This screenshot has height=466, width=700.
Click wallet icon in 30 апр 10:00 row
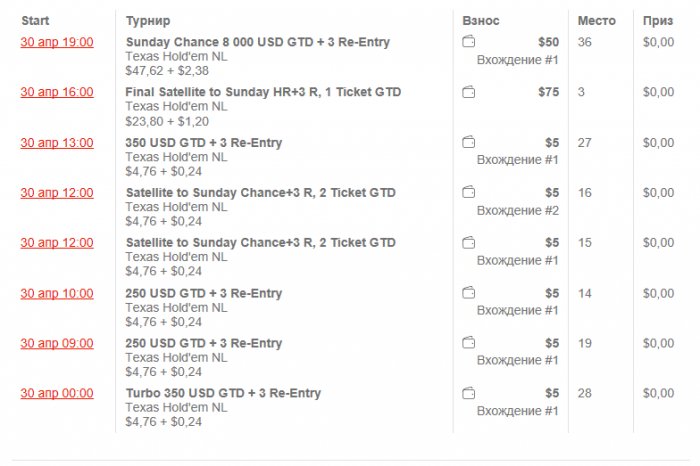(x=469, y=293)
